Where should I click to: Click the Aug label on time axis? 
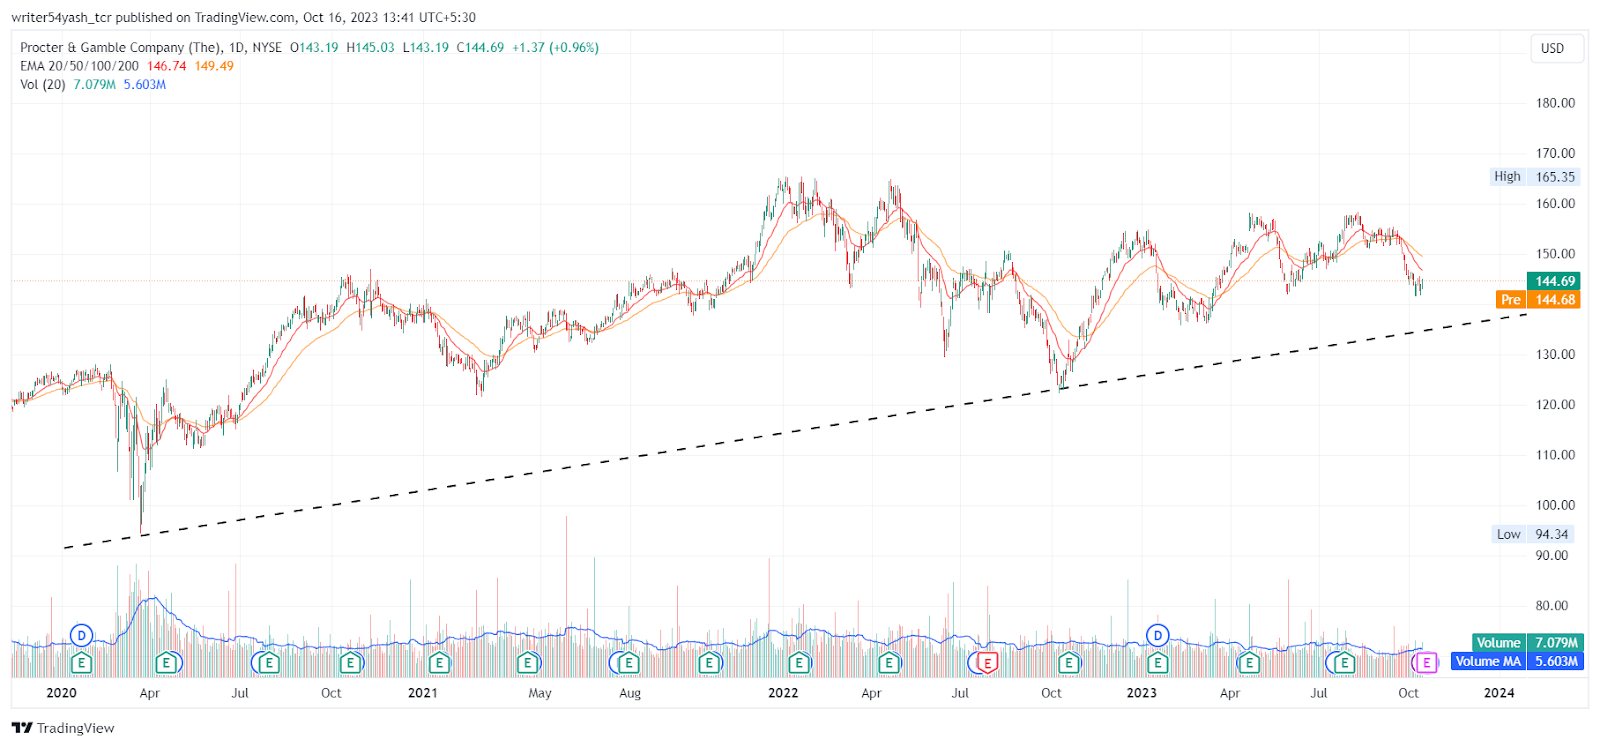(x=630, y=693)
